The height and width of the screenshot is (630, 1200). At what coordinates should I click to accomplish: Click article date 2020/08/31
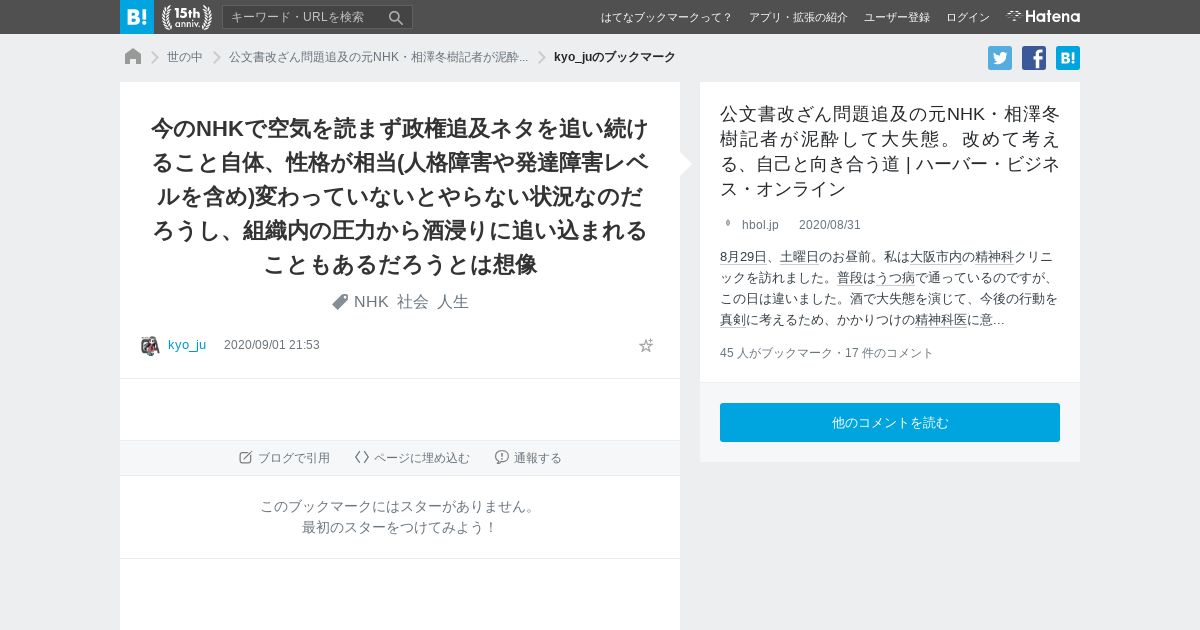point(830,225)
